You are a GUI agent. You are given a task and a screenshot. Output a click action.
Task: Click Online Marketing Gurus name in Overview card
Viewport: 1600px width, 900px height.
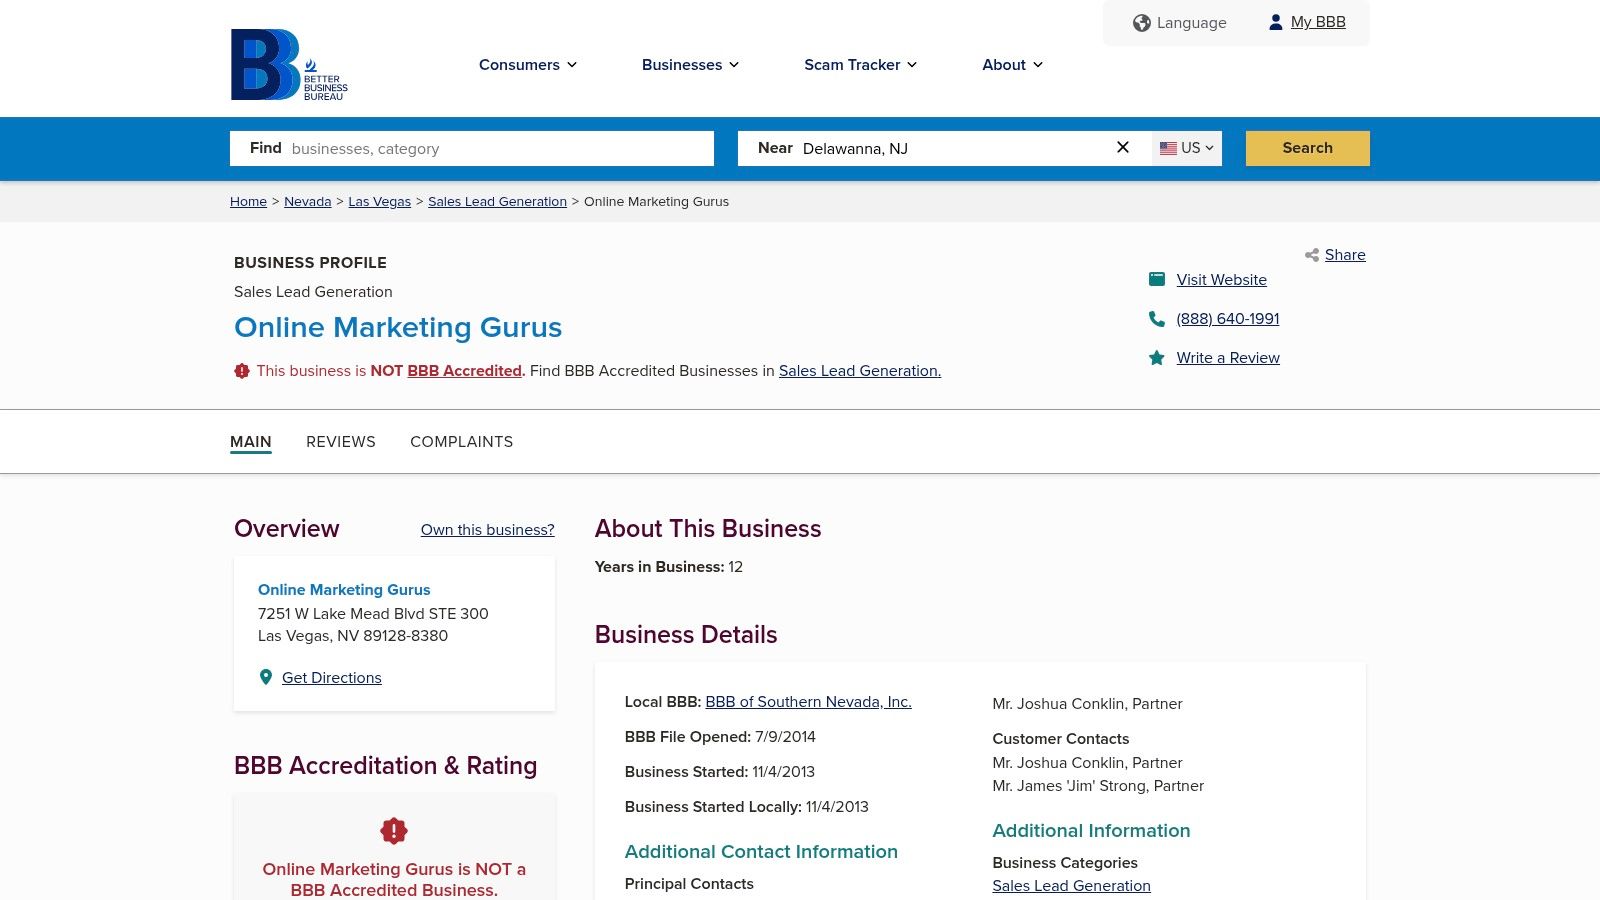coord(344,590)
